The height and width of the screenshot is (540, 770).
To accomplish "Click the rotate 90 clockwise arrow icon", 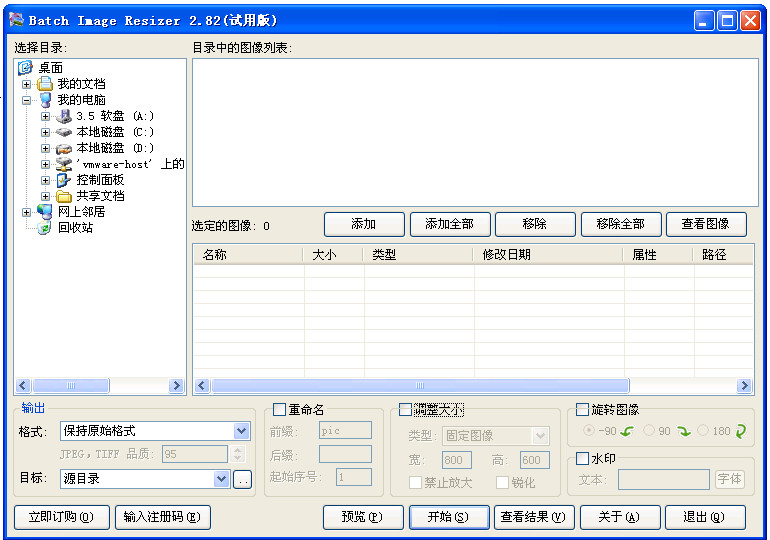I will [684, 432].
